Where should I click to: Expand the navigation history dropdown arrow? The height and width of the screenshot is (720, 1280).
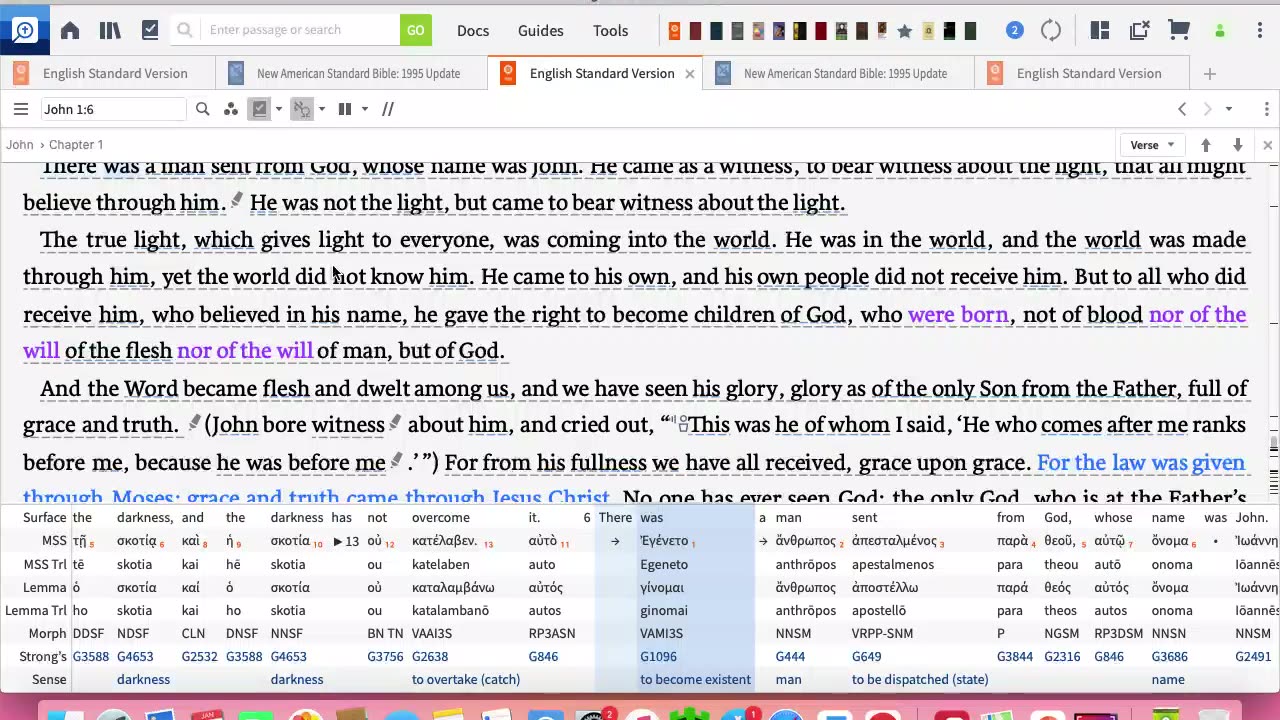pyautogui.click(x=1229, y=109)
